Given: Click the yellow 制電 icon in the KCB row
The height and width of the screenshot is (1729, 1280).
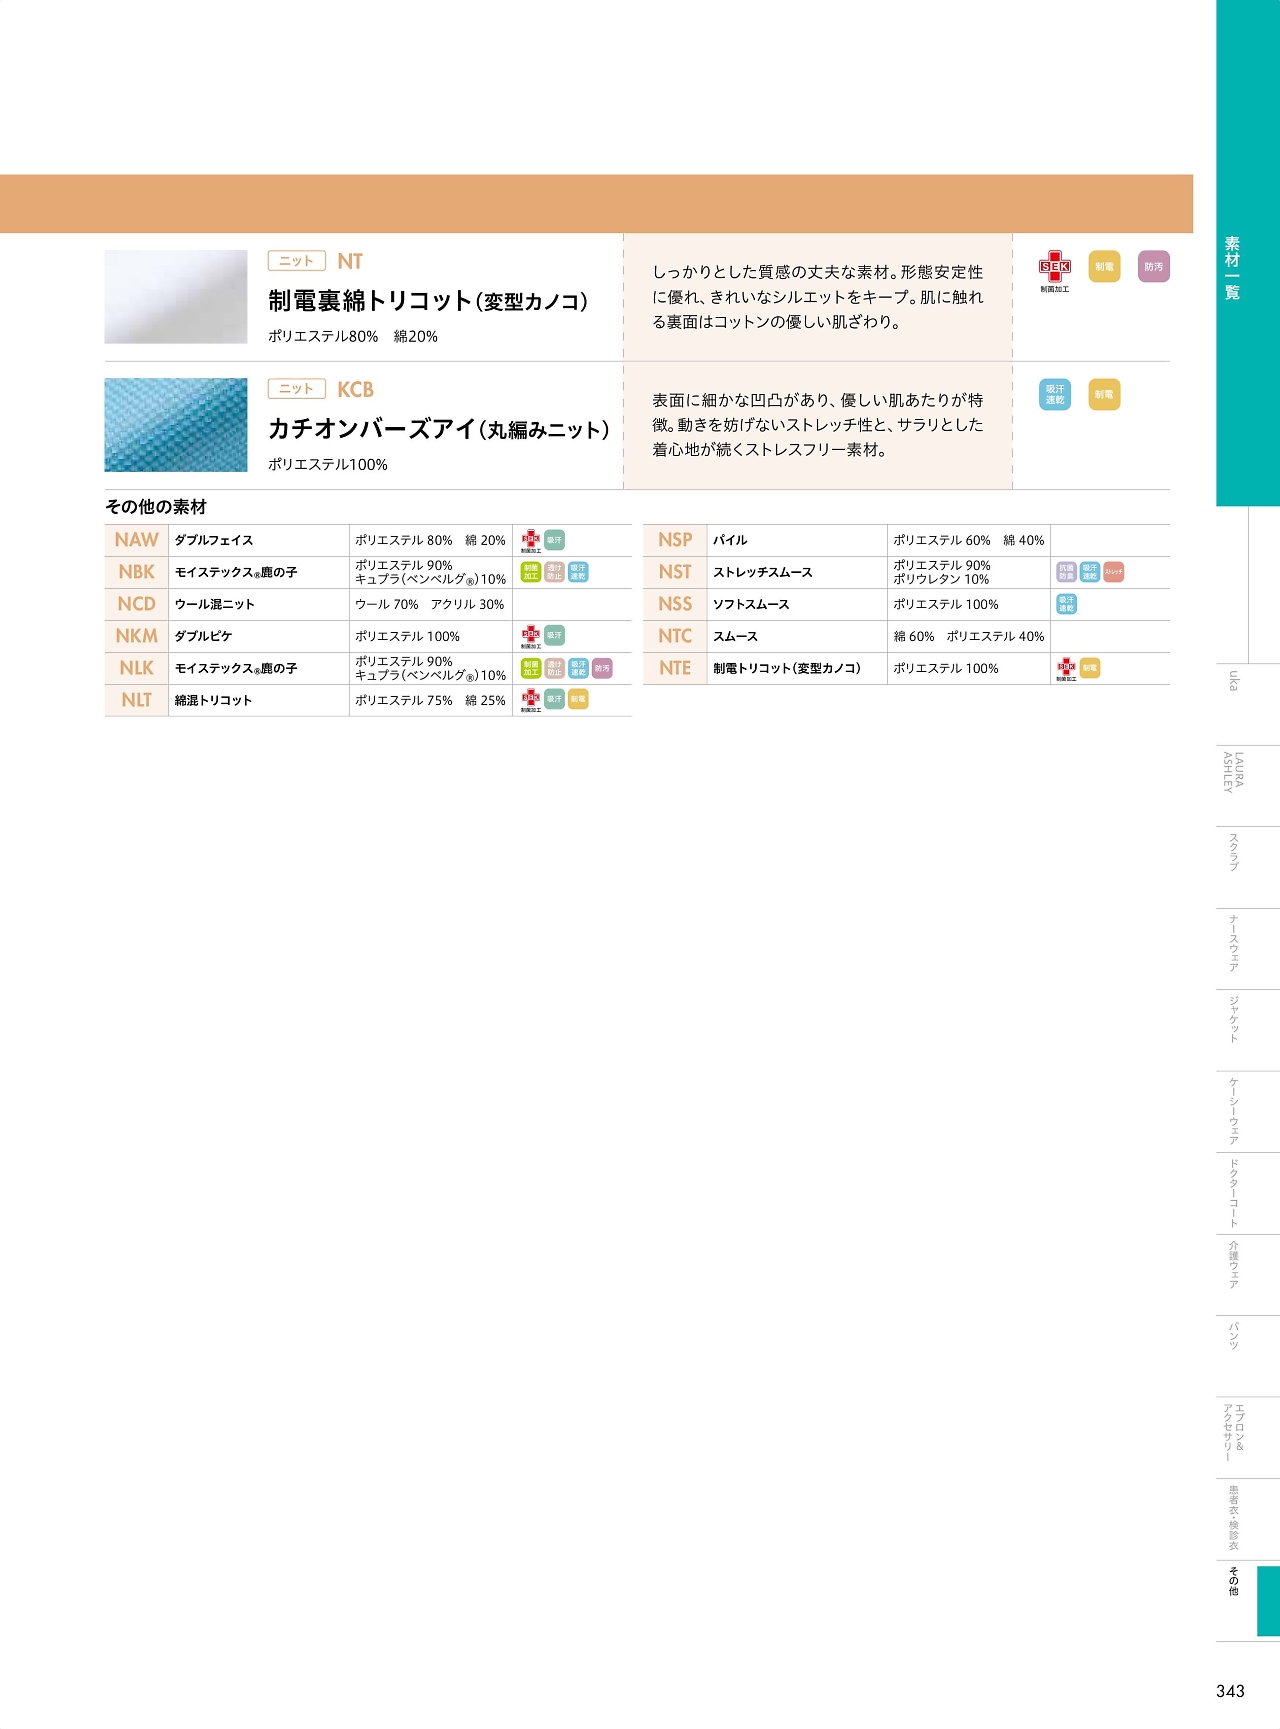Looking at the screenshot, I should tap(1104, 395).
